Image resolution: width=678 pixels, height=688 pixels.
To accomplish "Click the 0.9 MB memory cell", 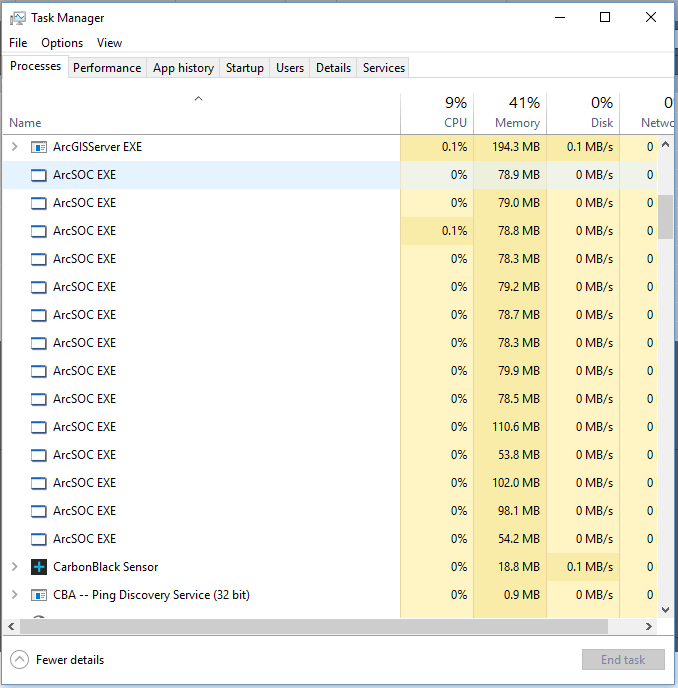I will point(510,595).
